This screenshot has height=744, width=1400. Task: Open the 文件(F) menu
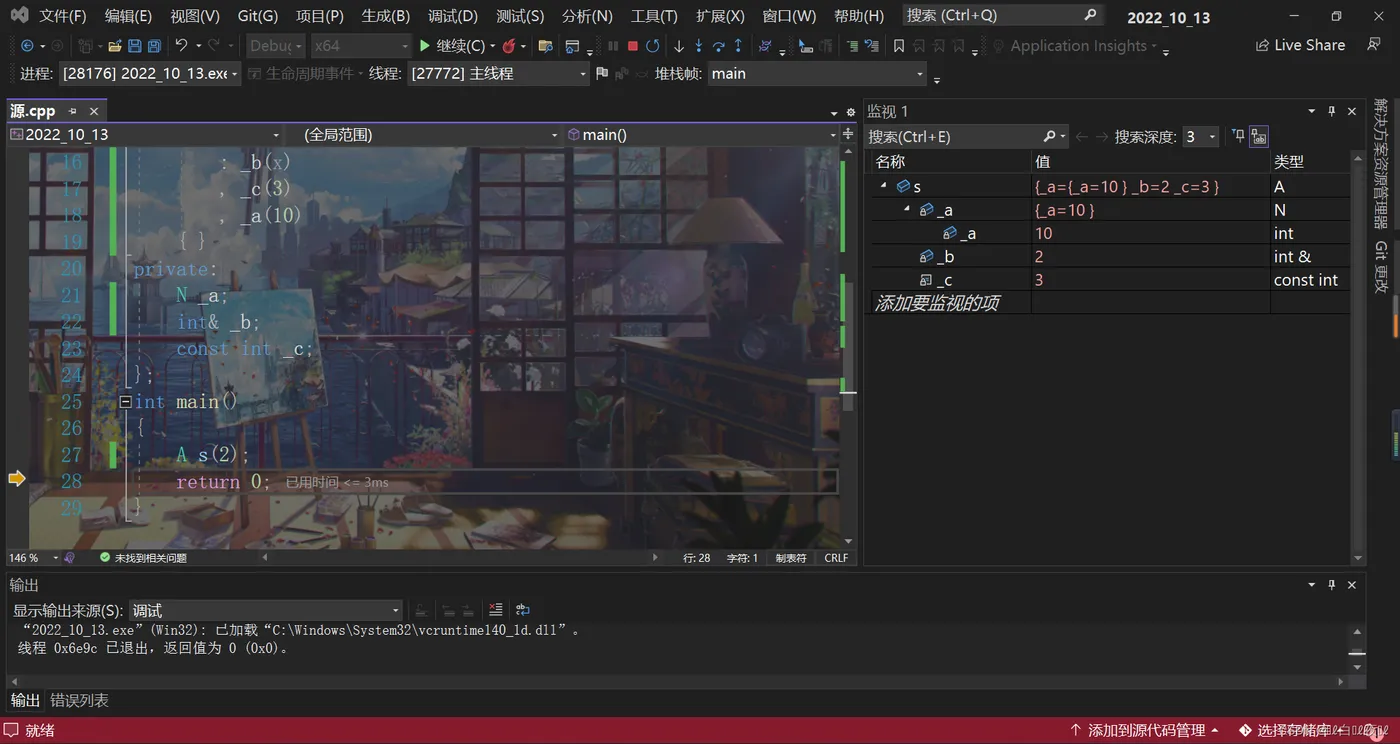[x=63, y=16]
